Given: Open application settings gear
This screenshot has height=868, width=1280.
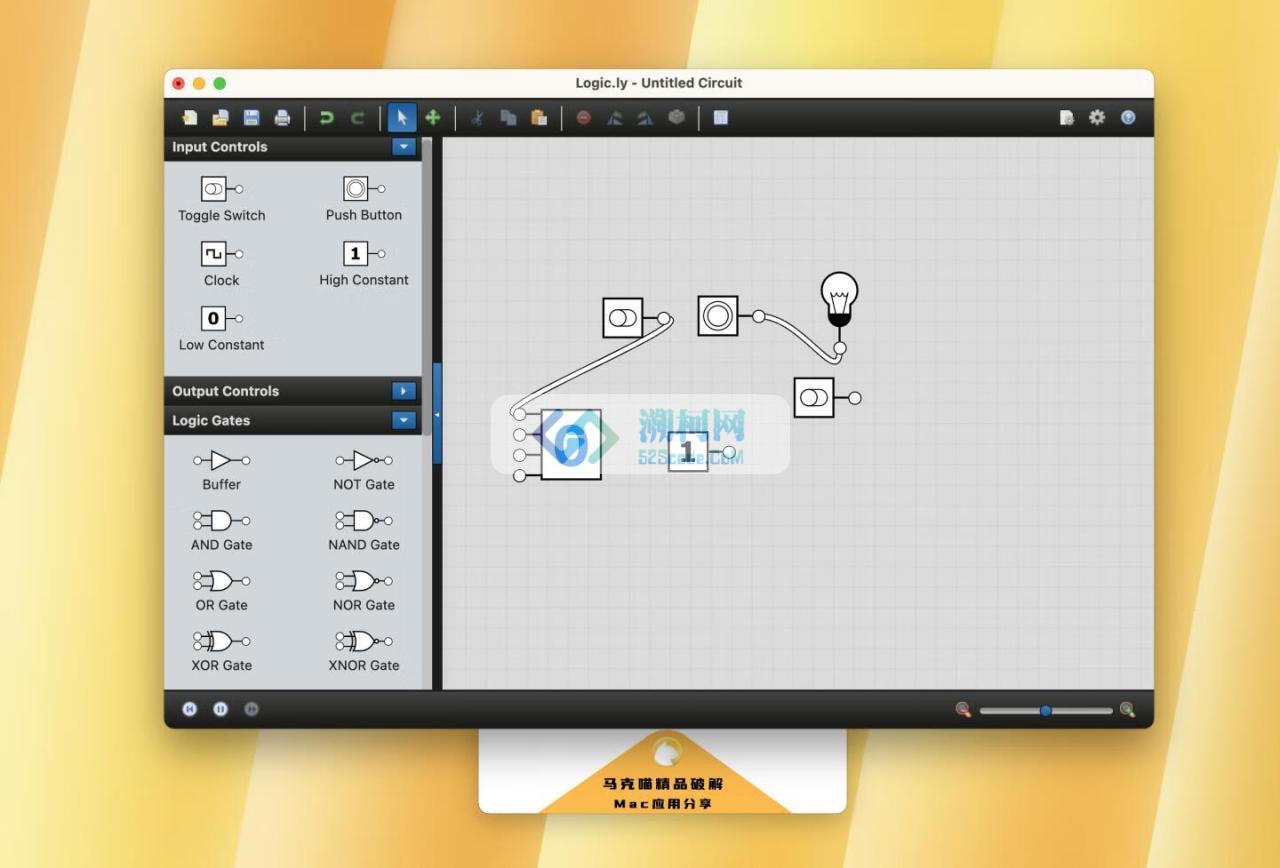Looking at the screenshot, I should pyautogui.click(x=1097, y=118).
